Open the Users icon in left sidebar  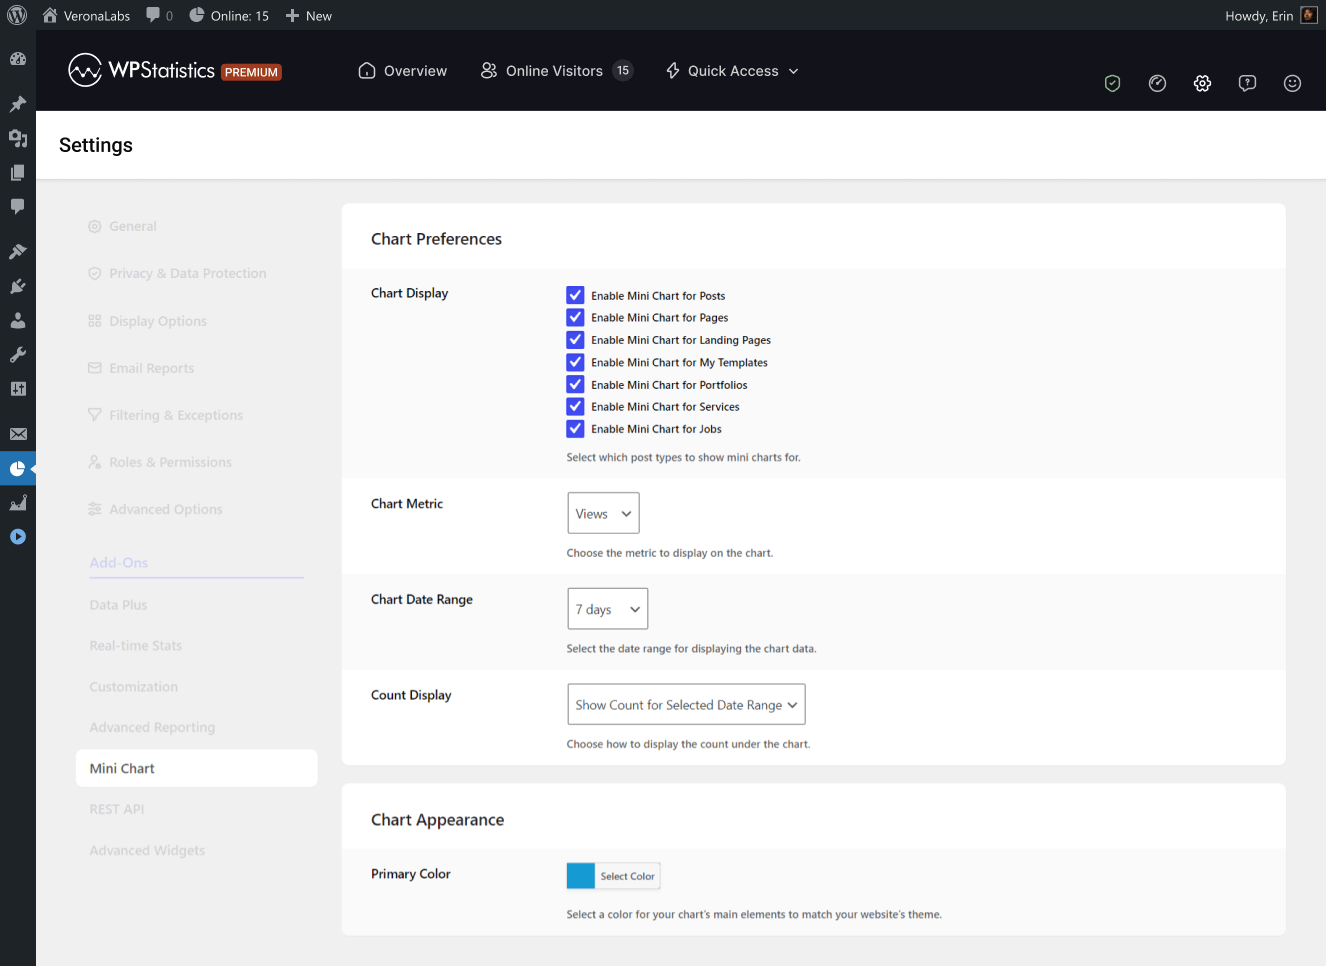[x=18, y=321]
